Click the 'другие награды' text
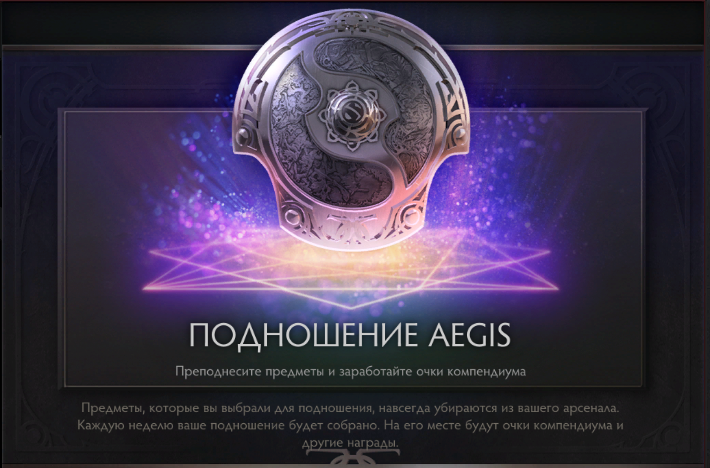The image size is (710, 468). coord(350,443)
